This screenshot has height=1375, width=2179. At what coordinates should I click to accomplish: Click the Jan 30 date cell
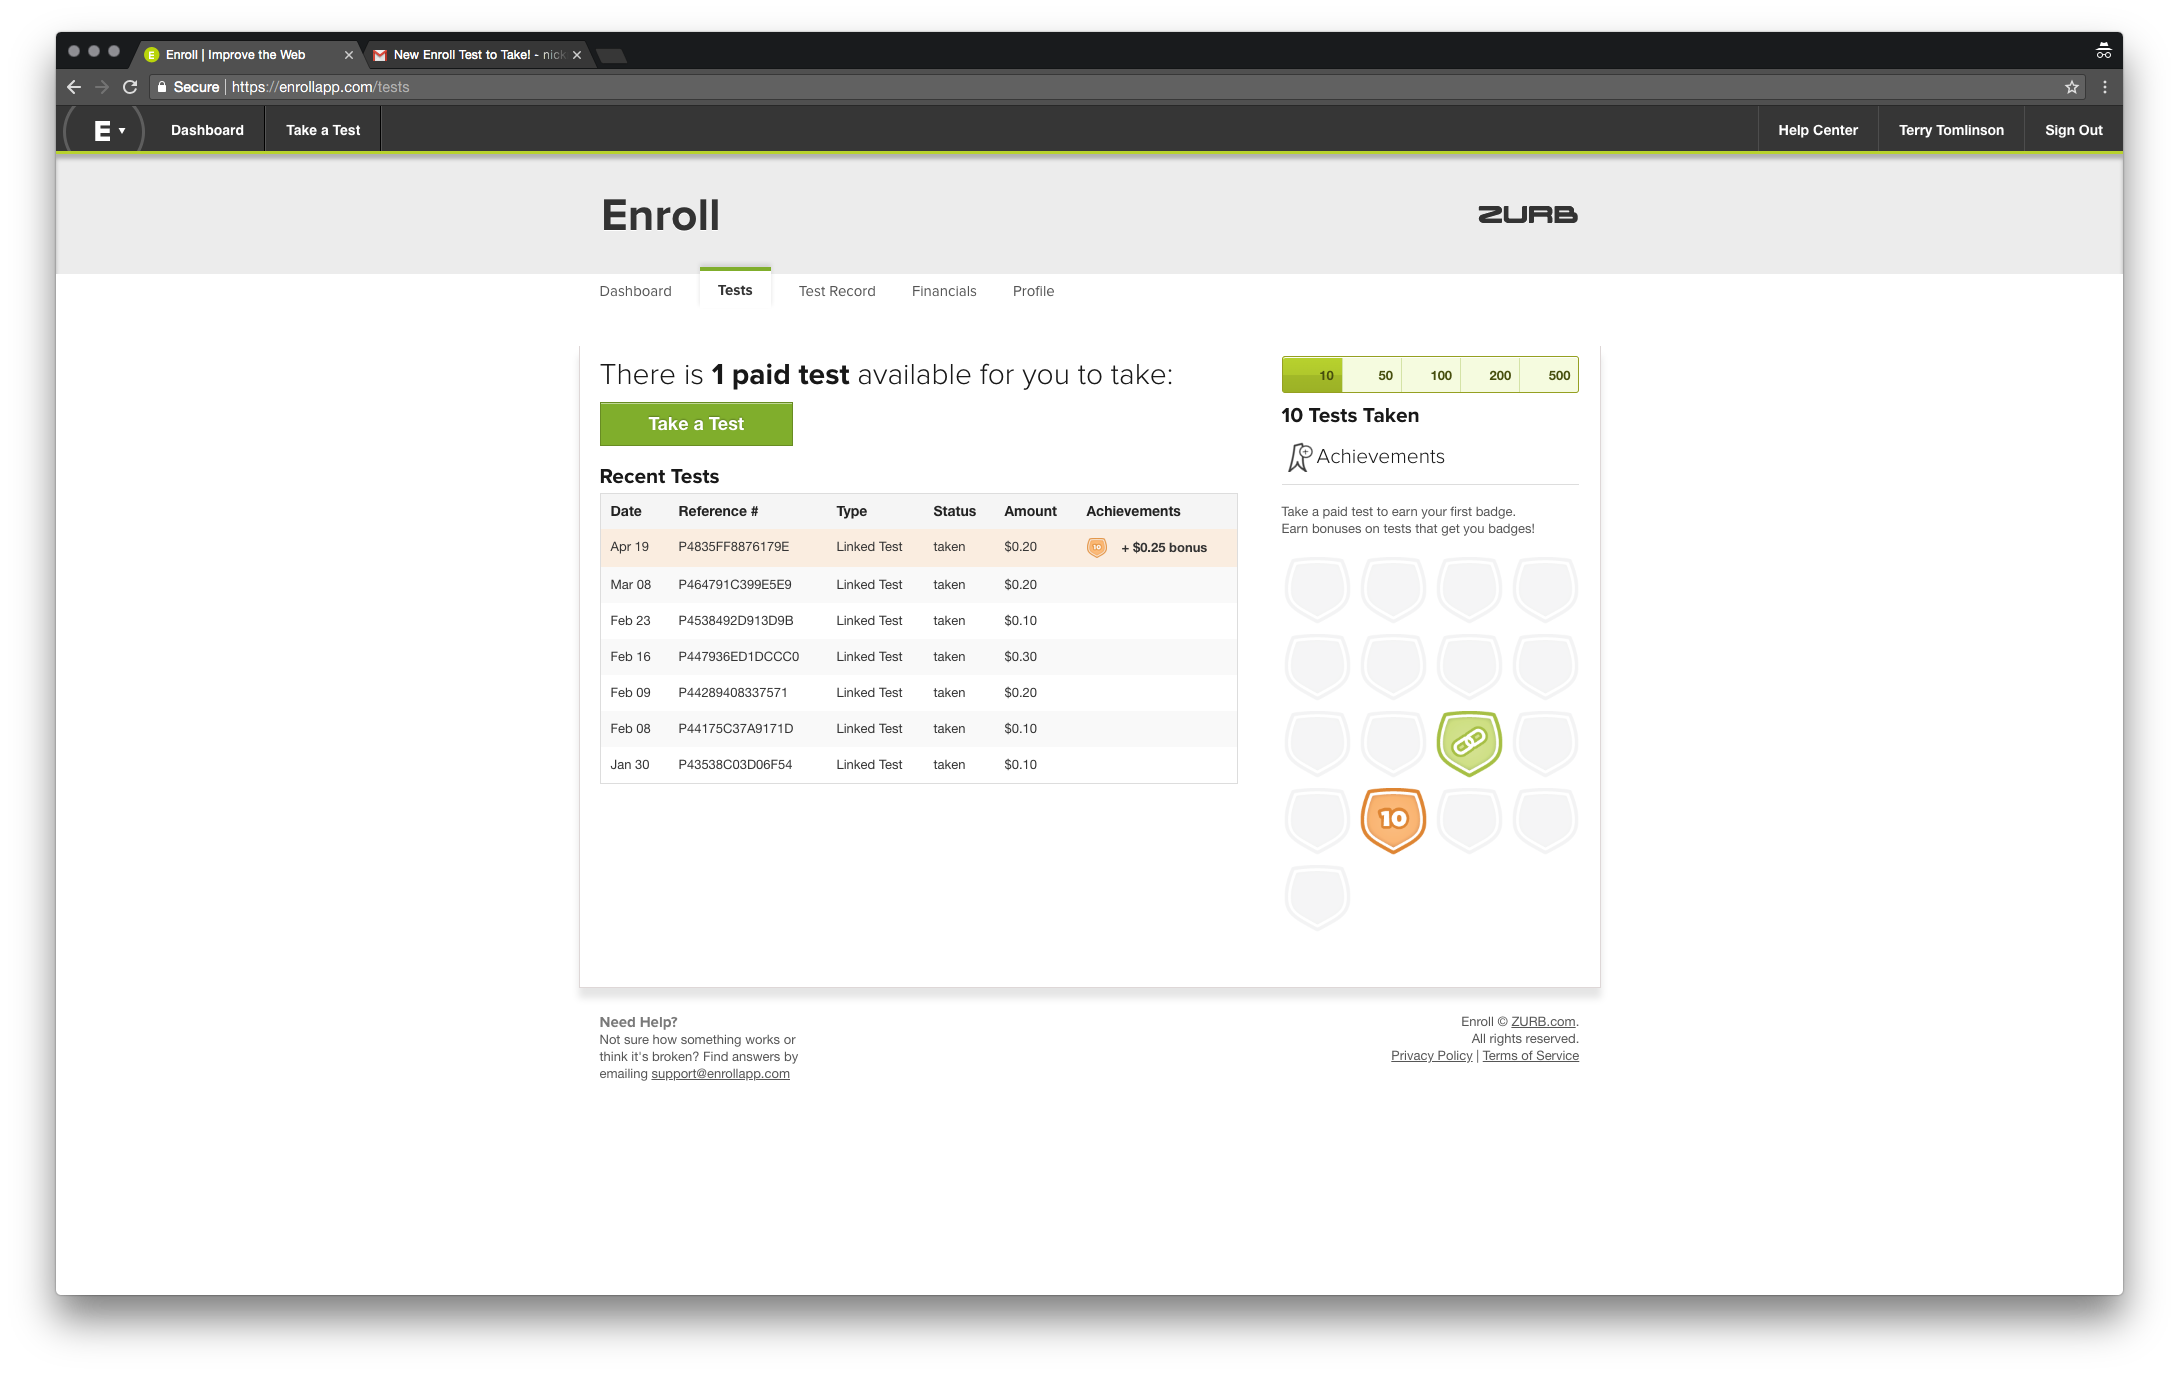[629, 765]
